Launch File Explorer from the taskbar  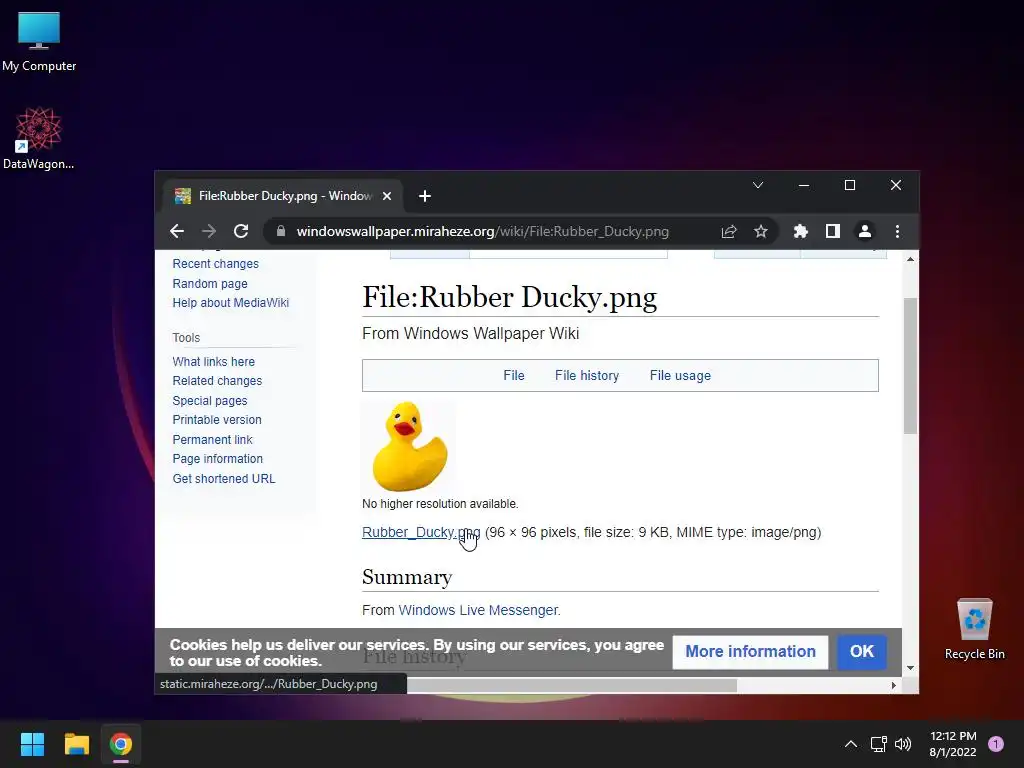pyautogui.click(x=76, y=744)
